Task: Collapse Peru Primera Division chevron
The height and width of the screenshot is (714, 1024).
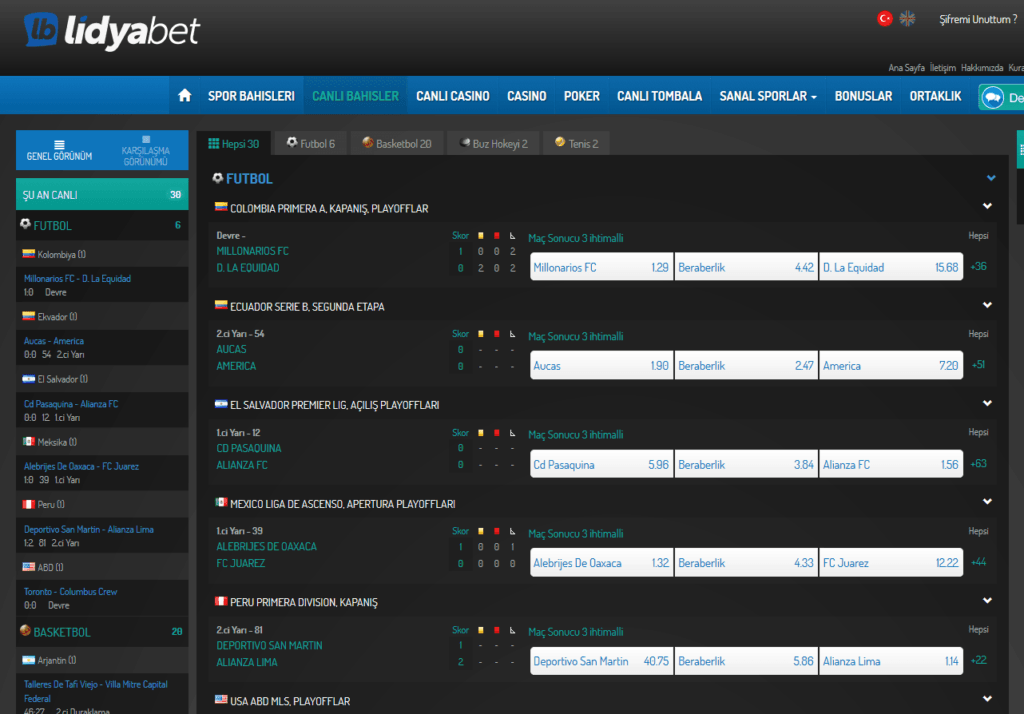Action: point(987,600)
